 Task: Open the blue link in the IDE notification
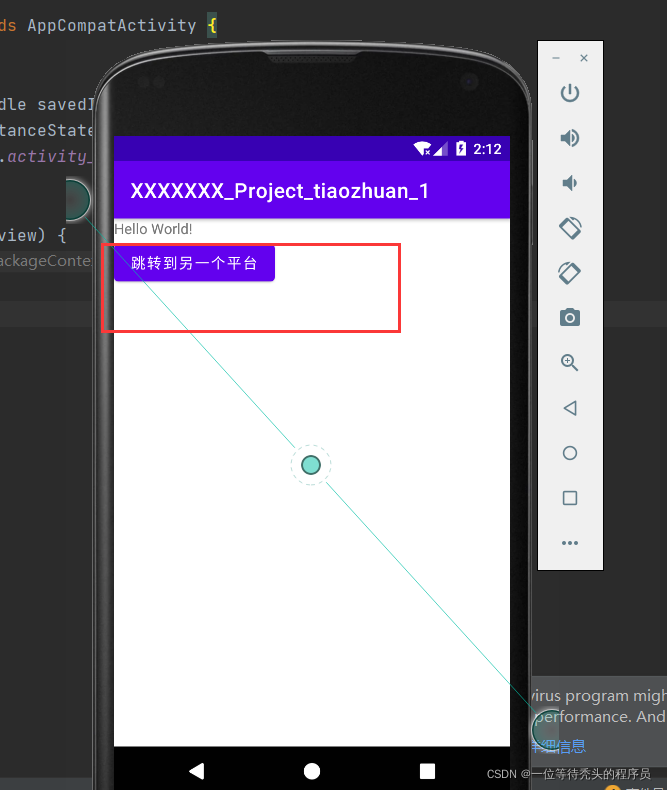pyautogui.click(x=558, y=746)
